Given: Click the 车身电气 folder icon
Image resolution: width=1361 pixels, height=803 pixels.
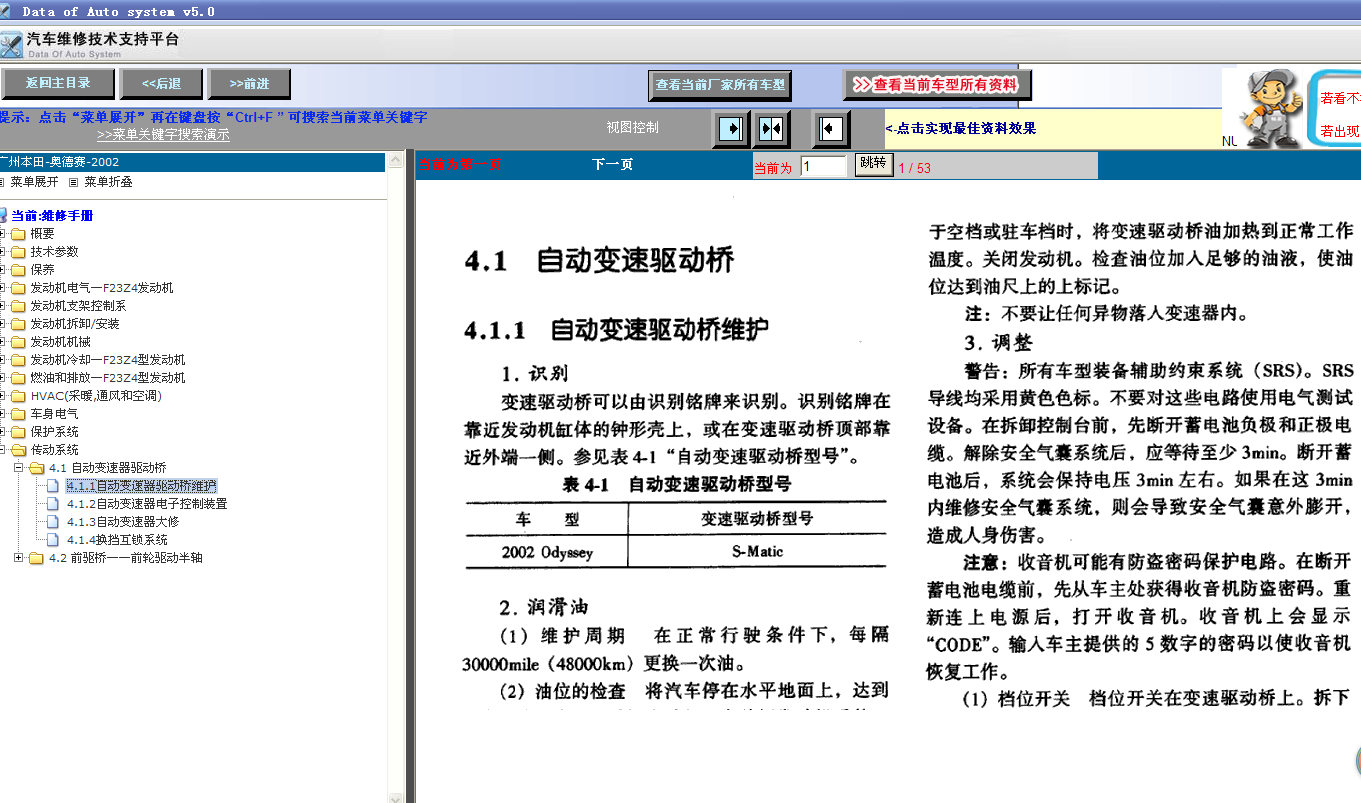Looking at the screenshot, I should 19,413.
